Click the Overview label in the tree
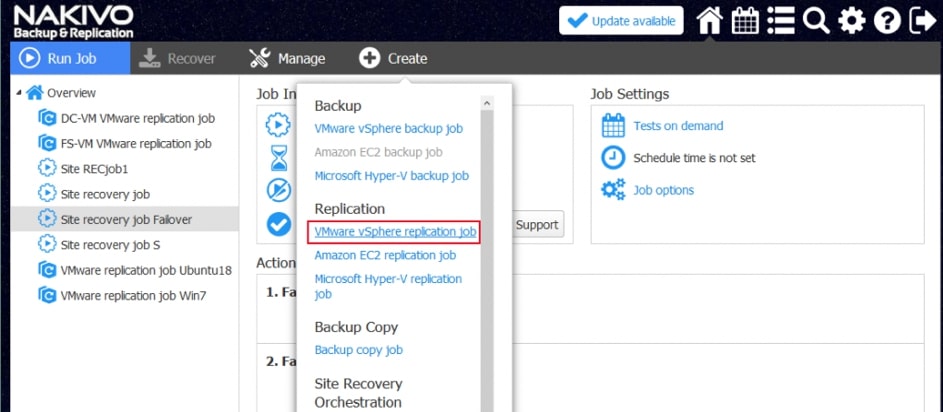 [72, 93]
